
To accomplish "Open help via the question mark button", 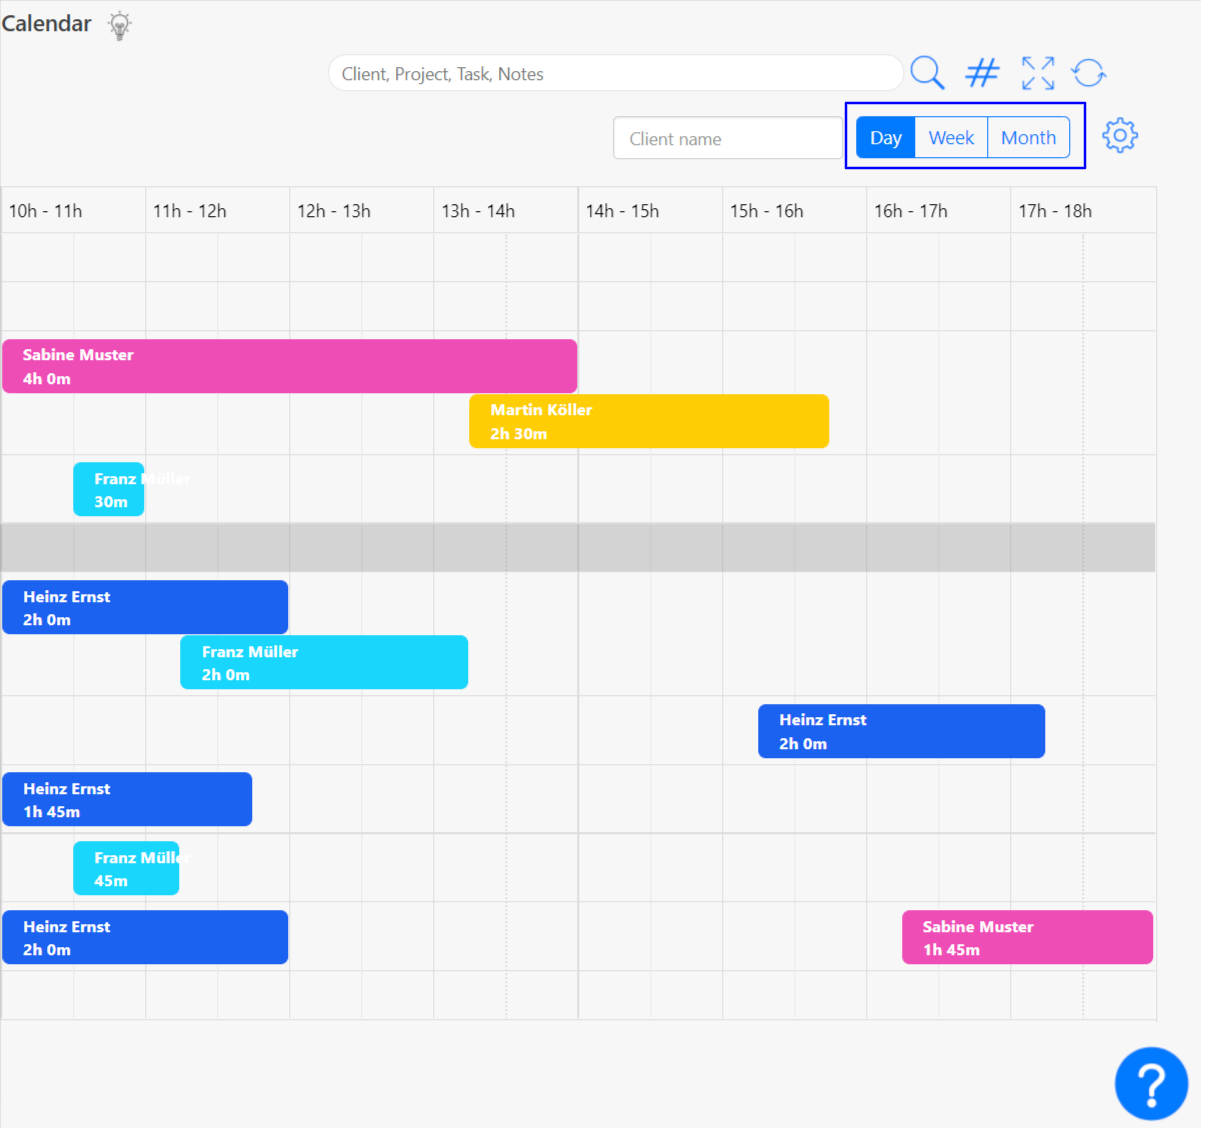I will 1151,1083.
